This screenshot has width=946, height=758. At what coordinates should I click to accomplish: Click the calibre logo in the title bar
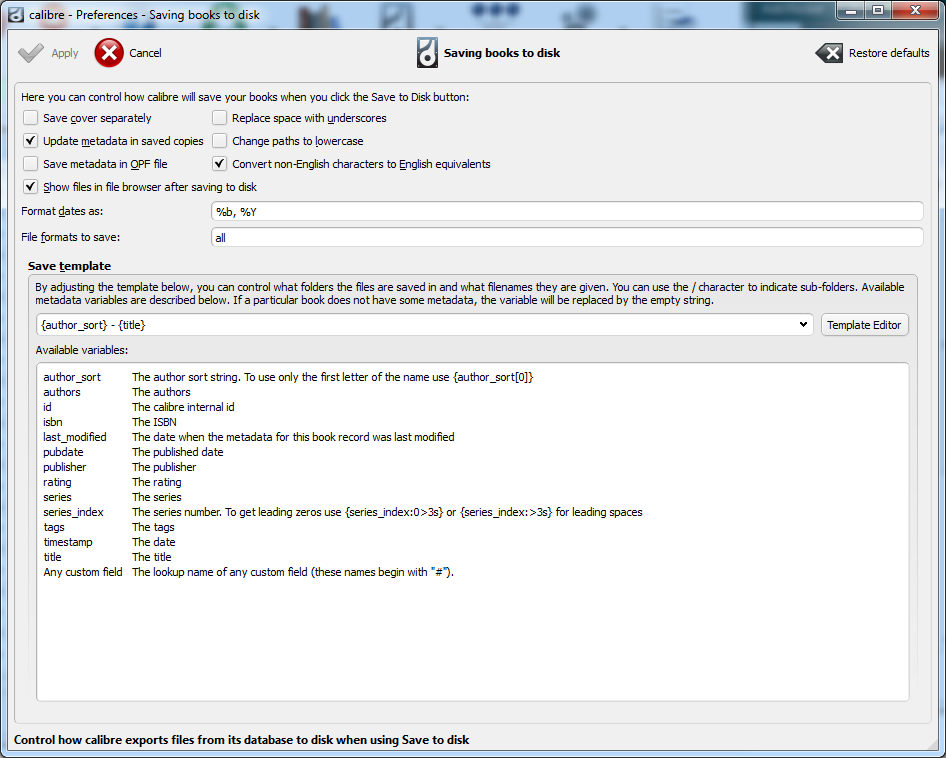tap(16, 14)
